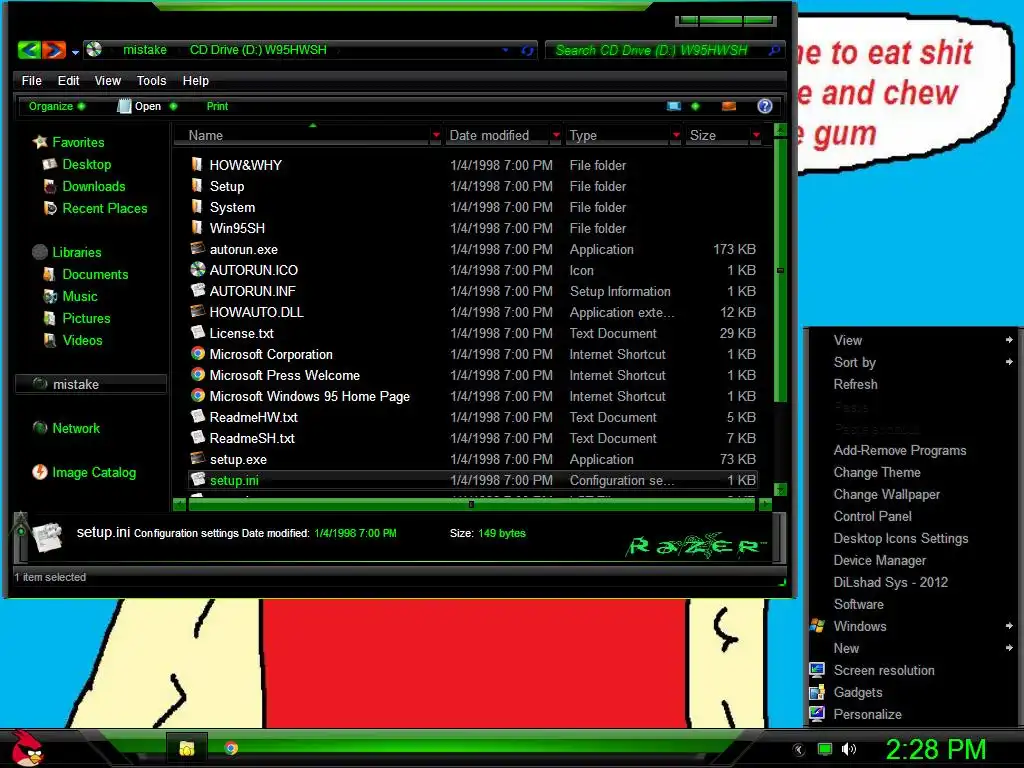Select the HOWAUTO.DLL file icon

(x=198, y=311)
